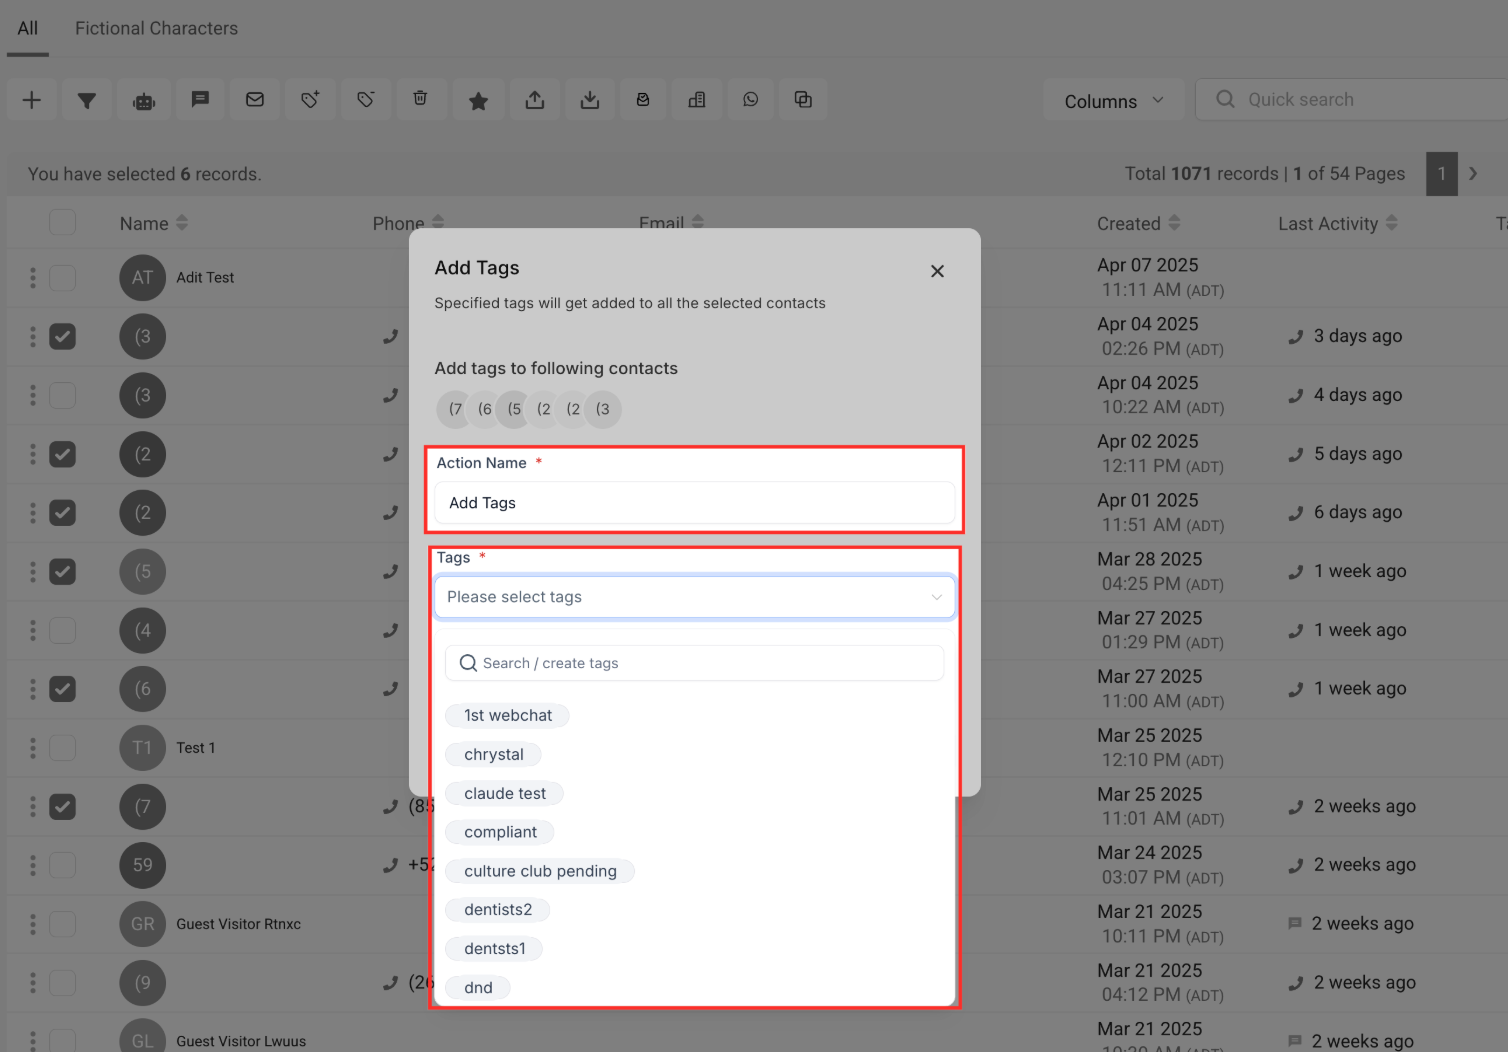Viewport: 1508px width, 1052px height.
Task: Open the Columns dropdown
Action: click(1114, 100)
